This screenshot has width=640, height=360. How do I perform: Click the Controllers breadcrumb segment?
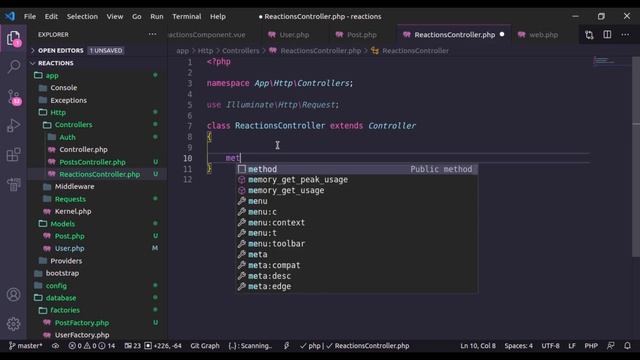(240, 51)
